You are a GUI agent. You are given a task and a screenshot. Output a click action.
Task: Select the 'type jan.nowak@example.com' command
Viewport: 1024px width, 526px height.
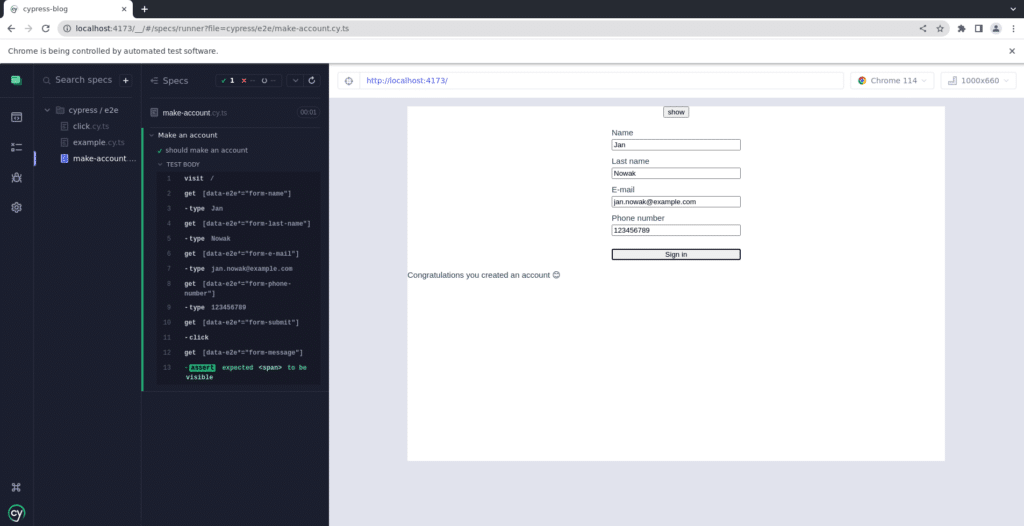pyautogui.click(x=238, y=269)
